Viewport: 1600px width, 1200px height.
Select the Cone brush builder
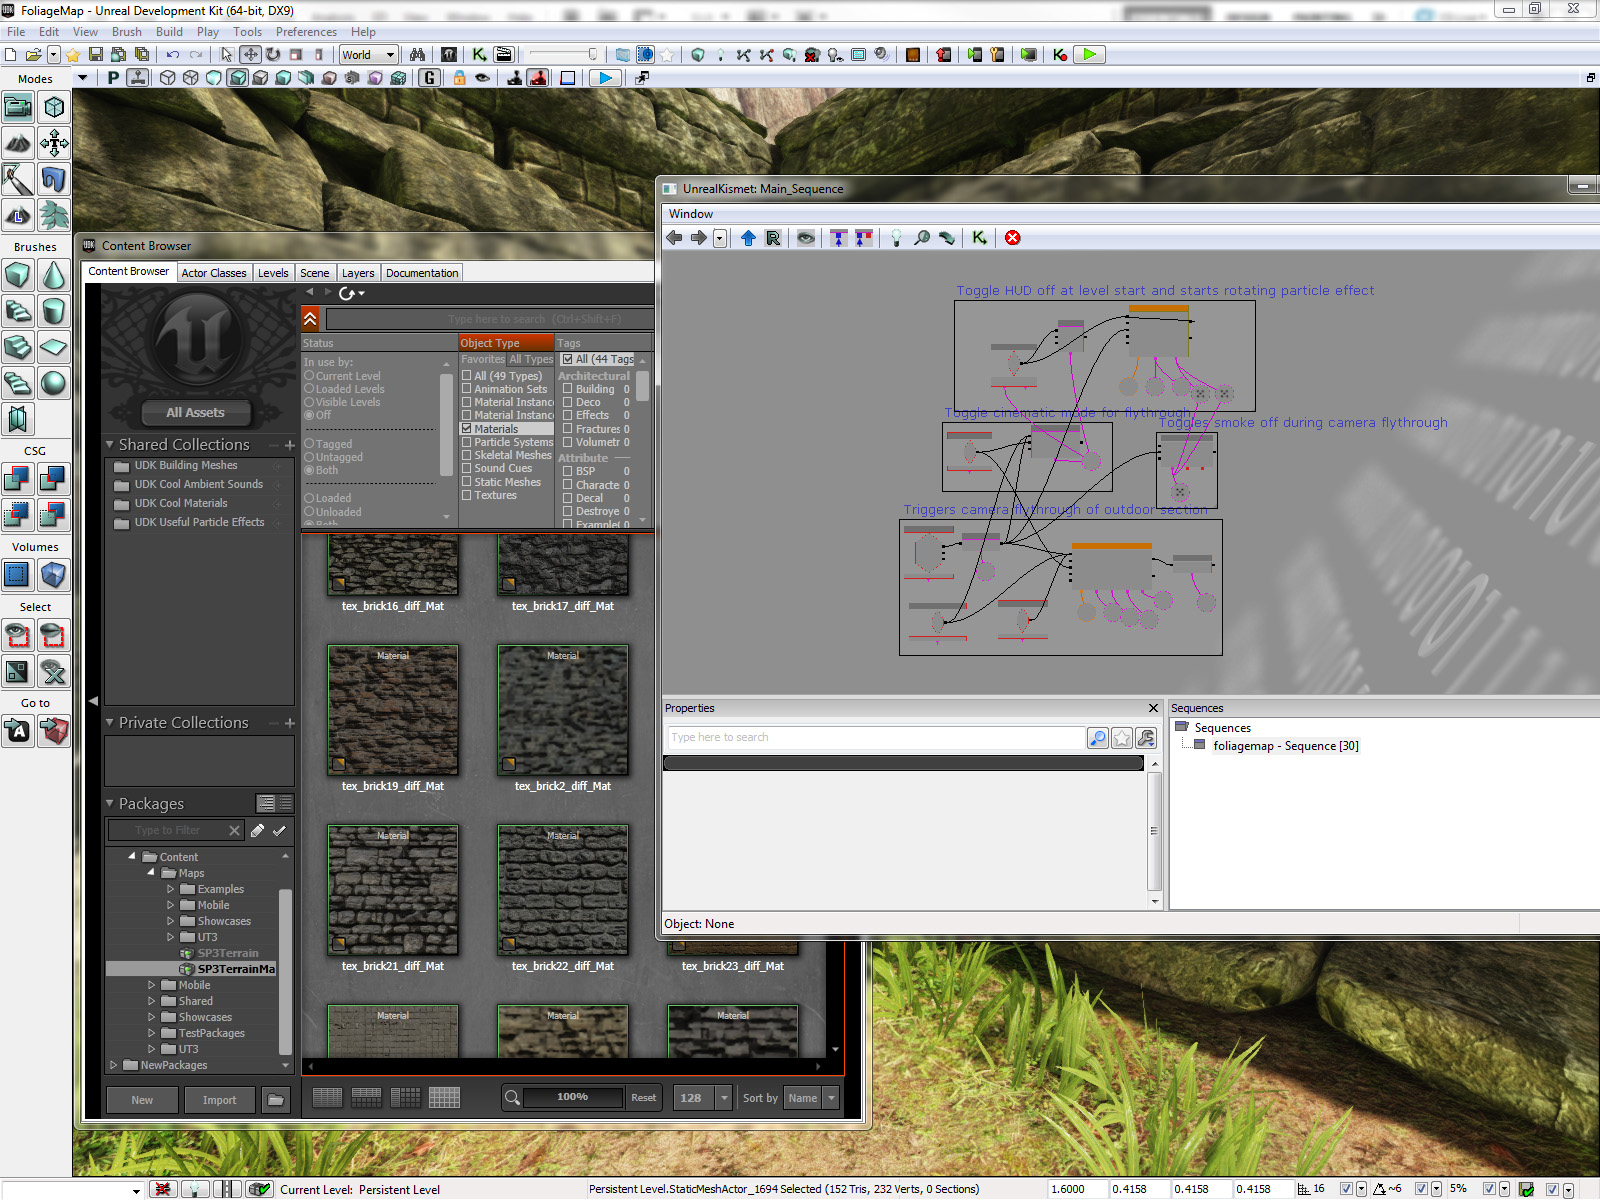pyautogui.click(x=54, y=275)
